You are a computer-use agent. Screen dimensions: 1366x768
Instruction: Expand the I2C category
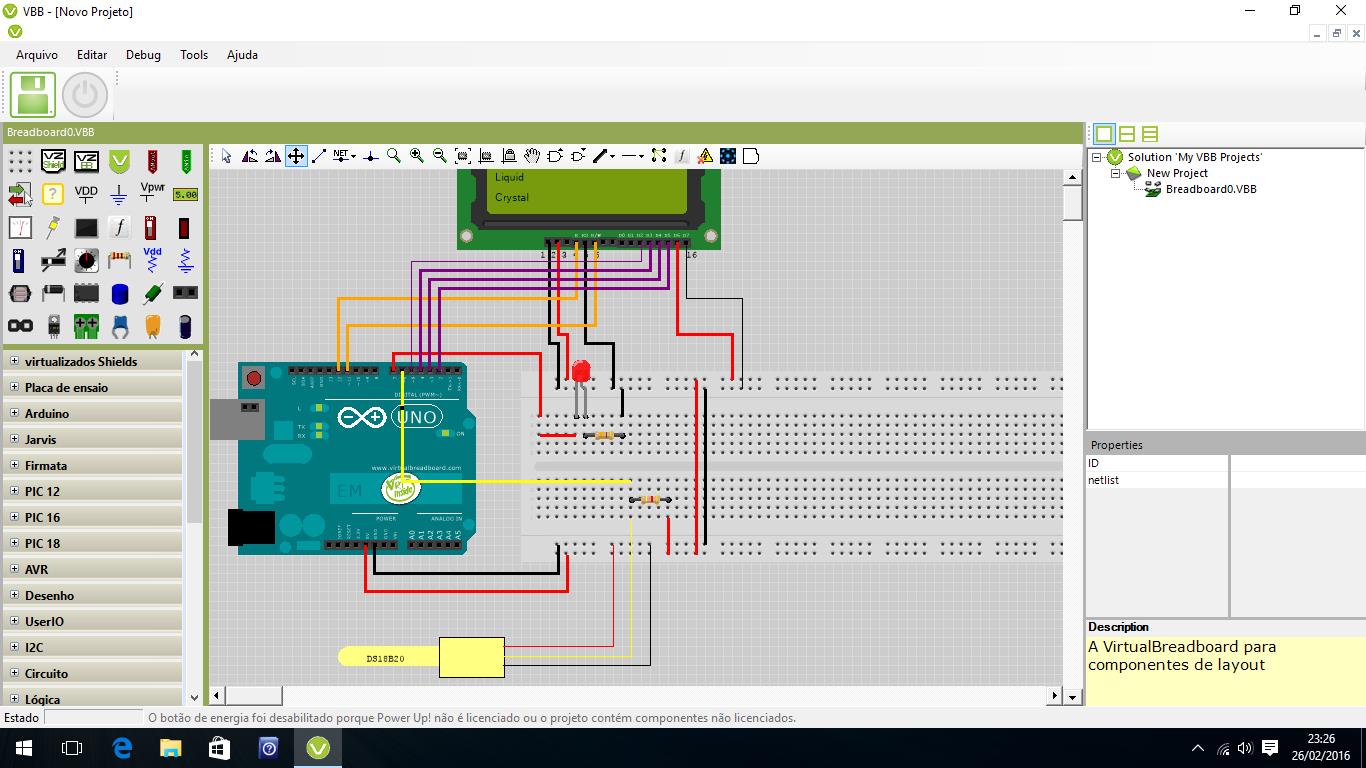click(x=15, y=647)
